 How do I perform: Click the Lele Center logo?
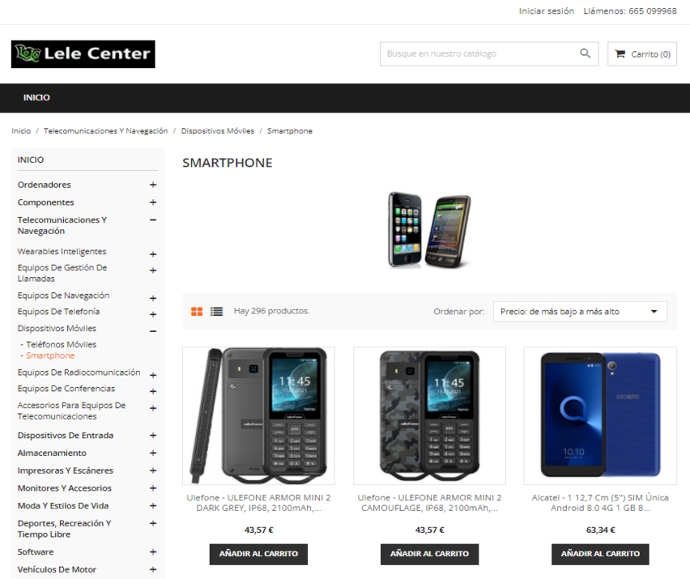tap(83, 54)
